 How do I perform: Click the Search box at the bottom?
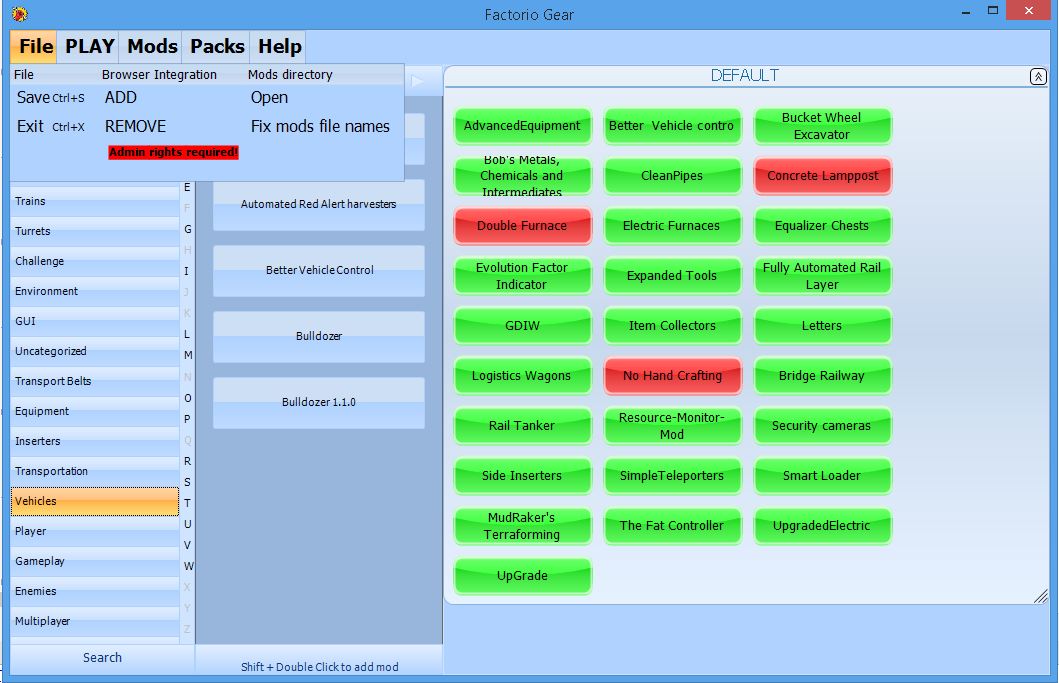[102, 657]
